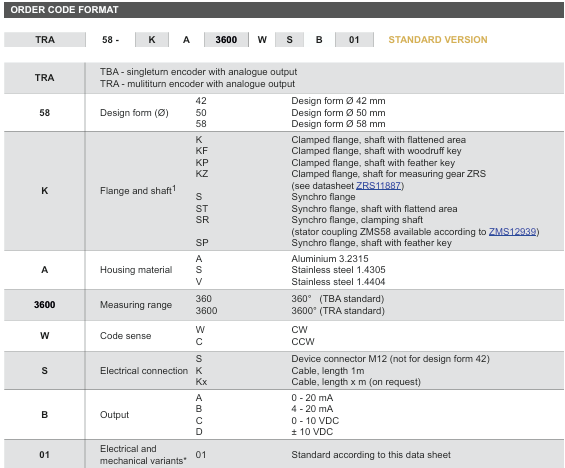Click 'Synchro flange, clamping shaft'

pos(357,220)
